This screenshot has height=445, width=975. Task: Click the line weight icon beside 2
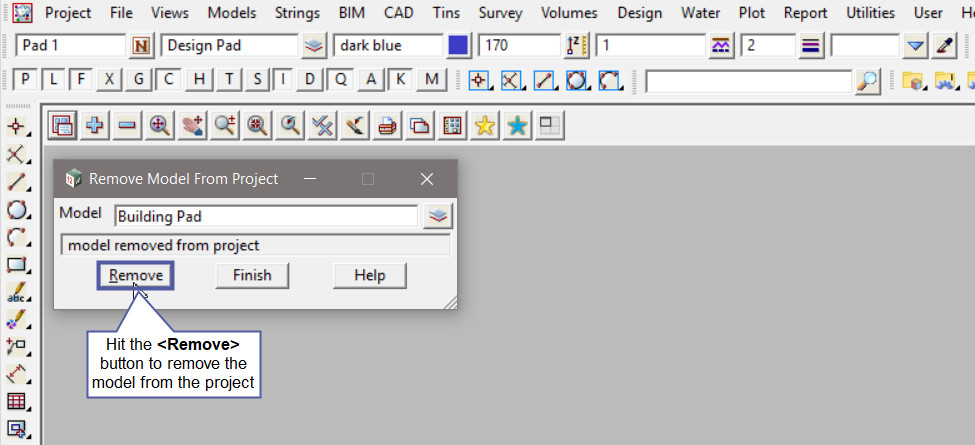[x=811, y=45]
